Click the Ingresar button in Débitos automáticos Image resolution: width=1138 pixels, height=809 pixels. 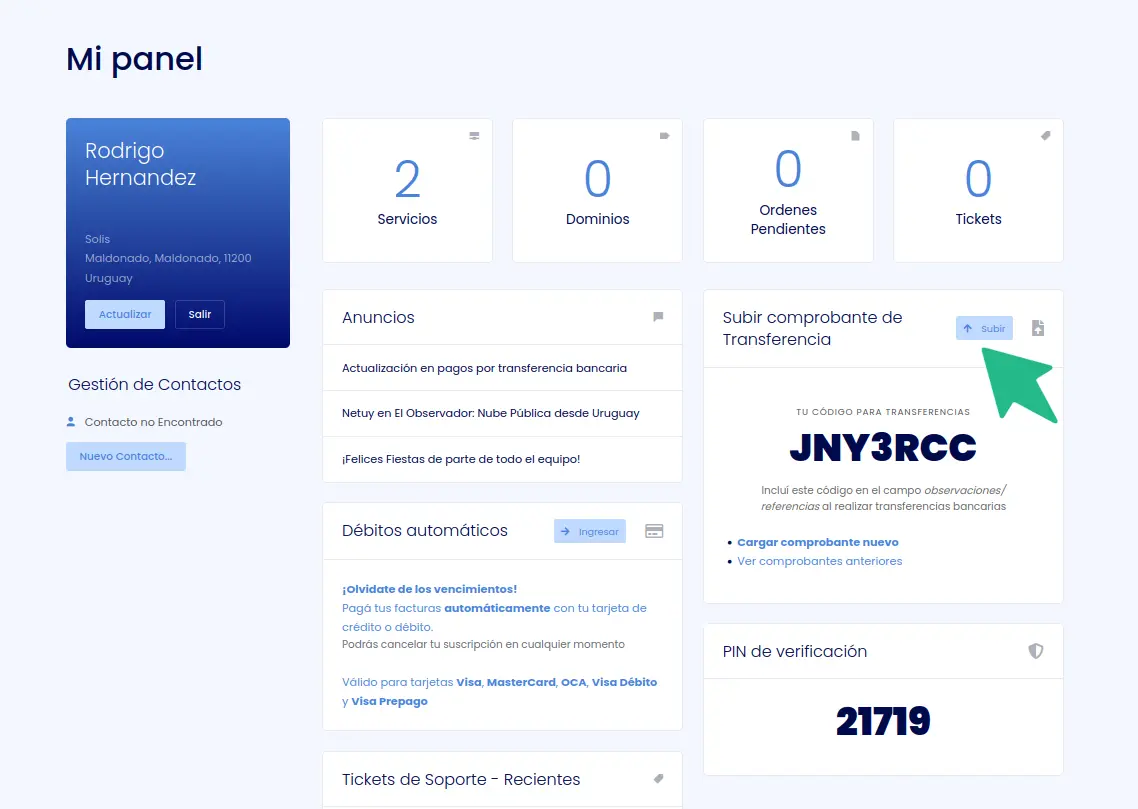tap(589, 531)
